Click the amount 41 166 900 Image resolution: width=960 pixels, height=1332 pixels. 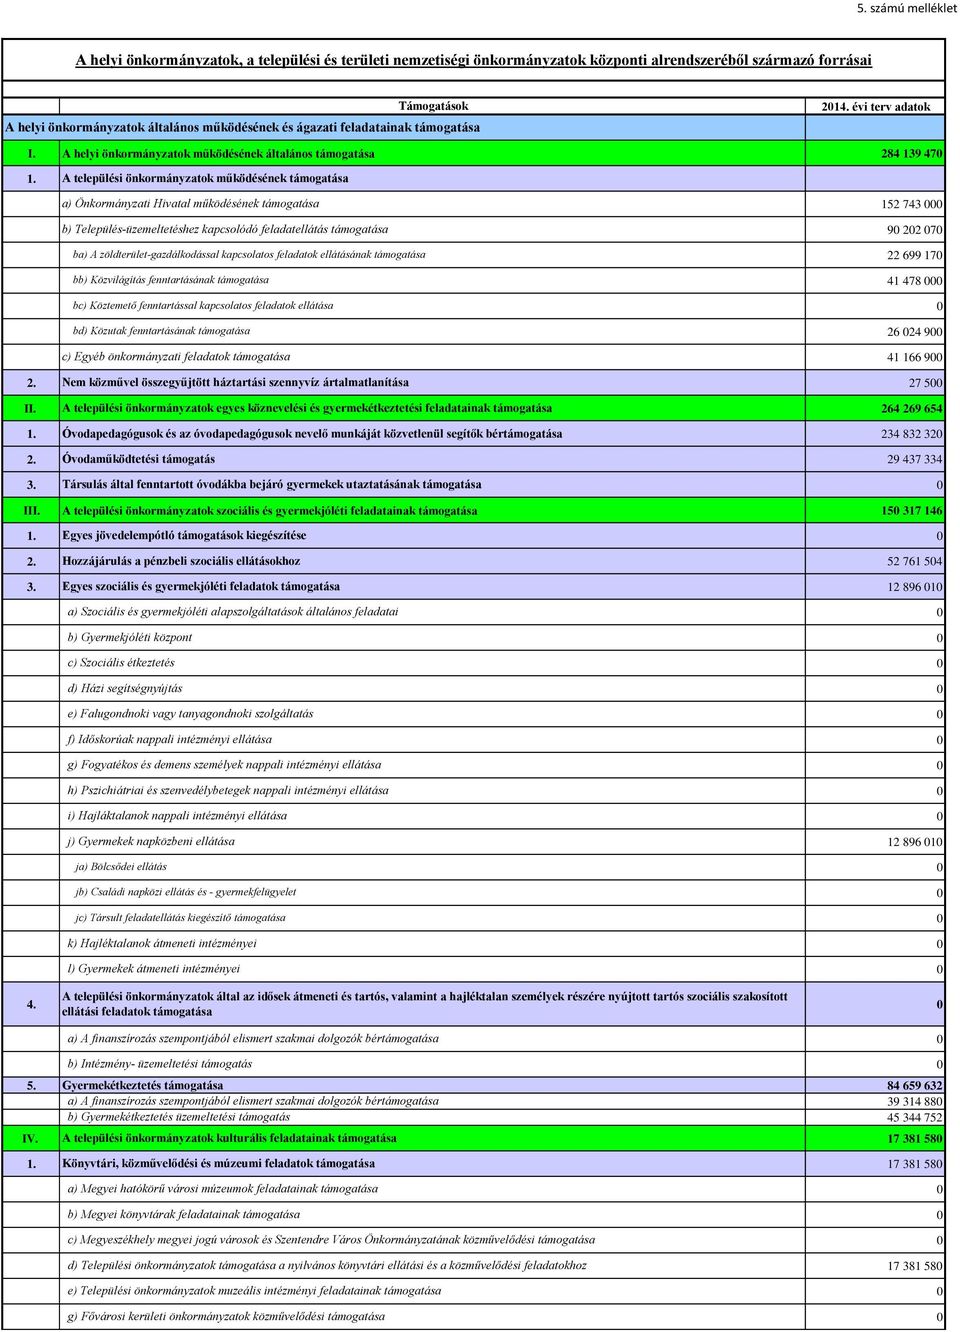click(914, 358)
